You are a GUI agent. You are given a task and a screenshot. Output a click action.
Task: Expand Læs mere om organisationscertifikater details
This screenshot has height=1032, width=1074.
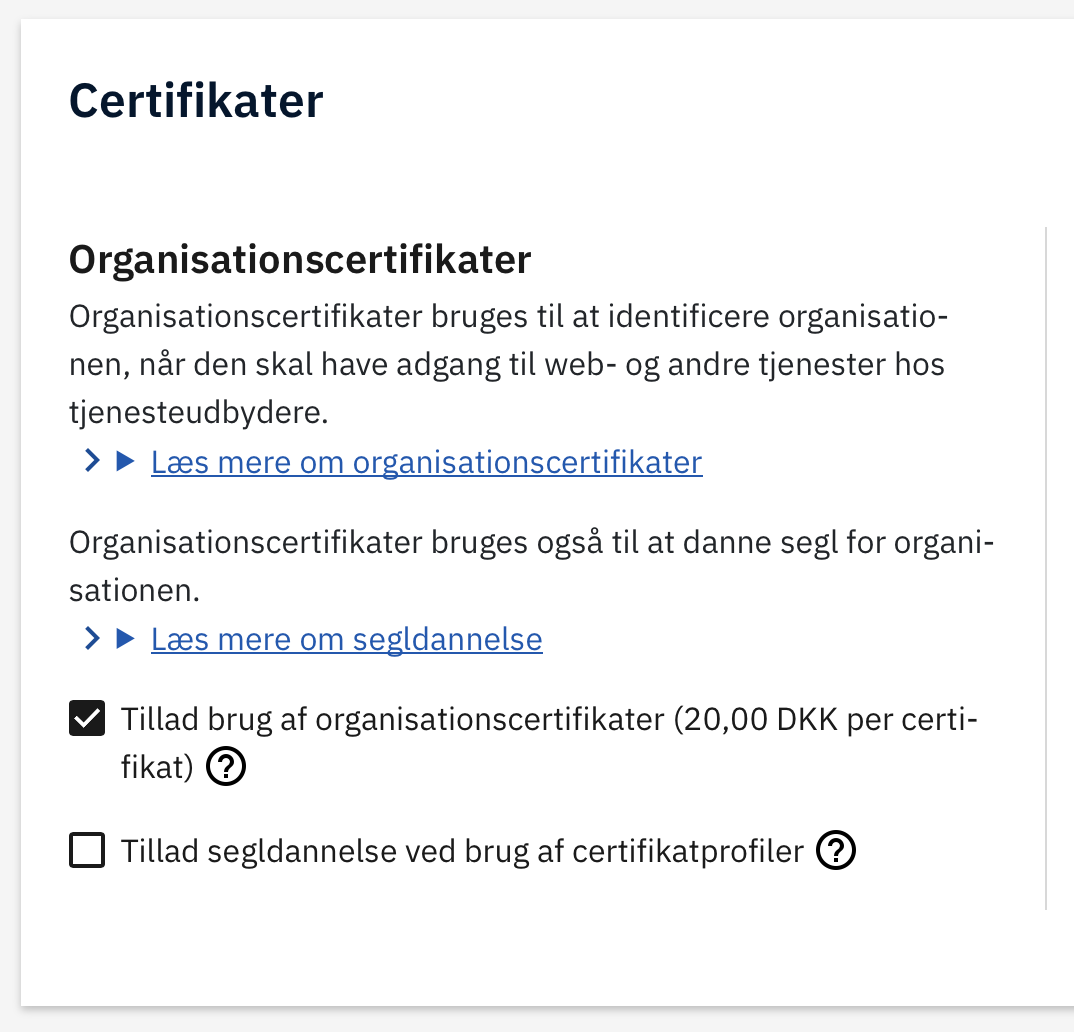[x=426, y=463]
